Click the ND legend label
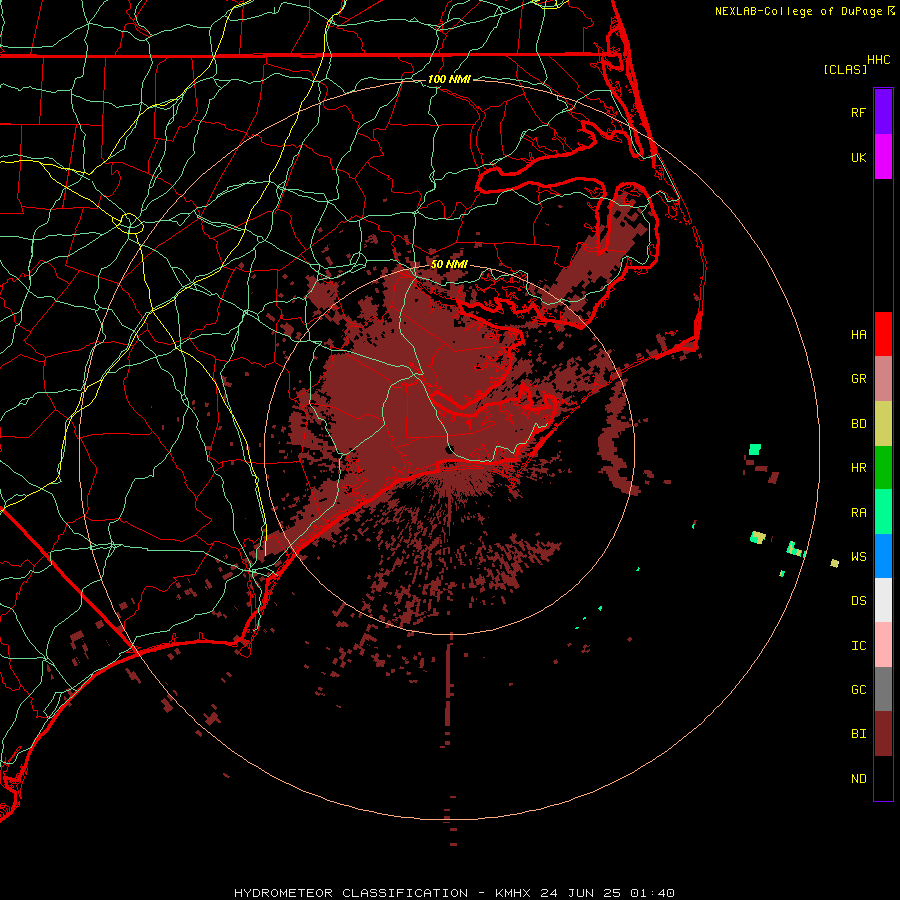The width and height of the screenshot is (900, 900). point(858,779)
